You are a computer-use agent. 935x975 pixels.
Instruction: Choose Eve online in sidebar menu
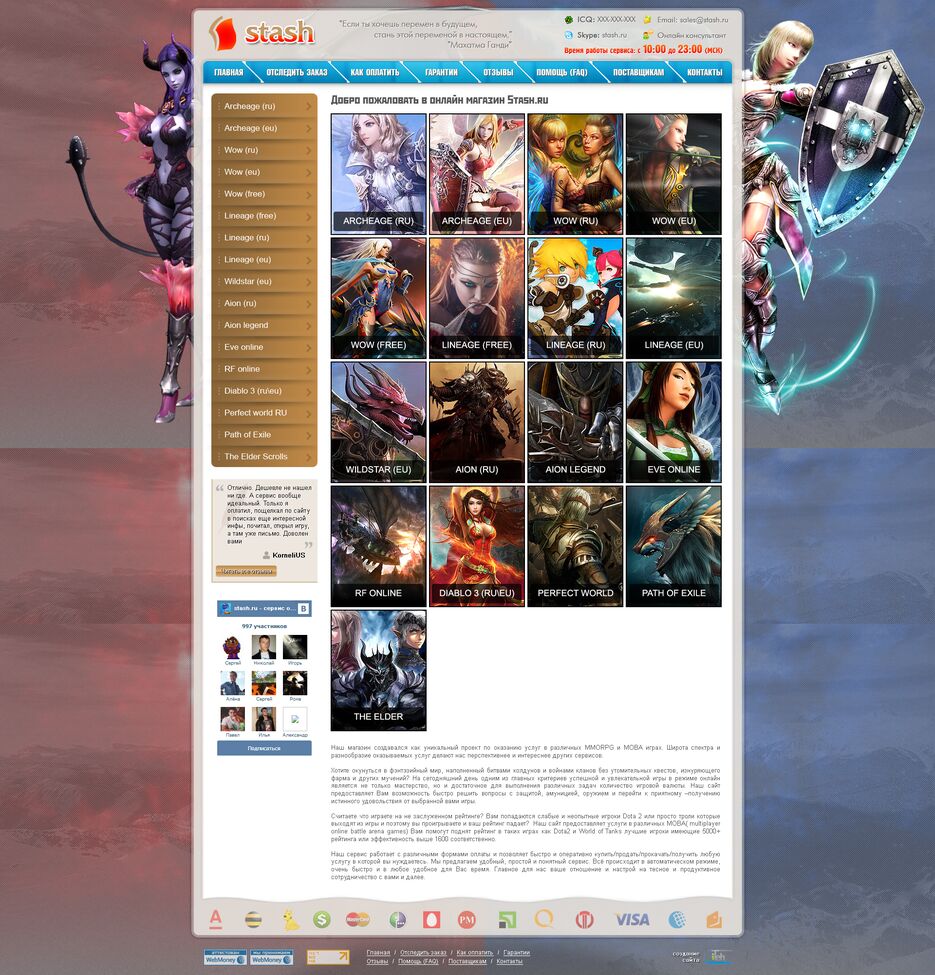(x=264, y=347)
